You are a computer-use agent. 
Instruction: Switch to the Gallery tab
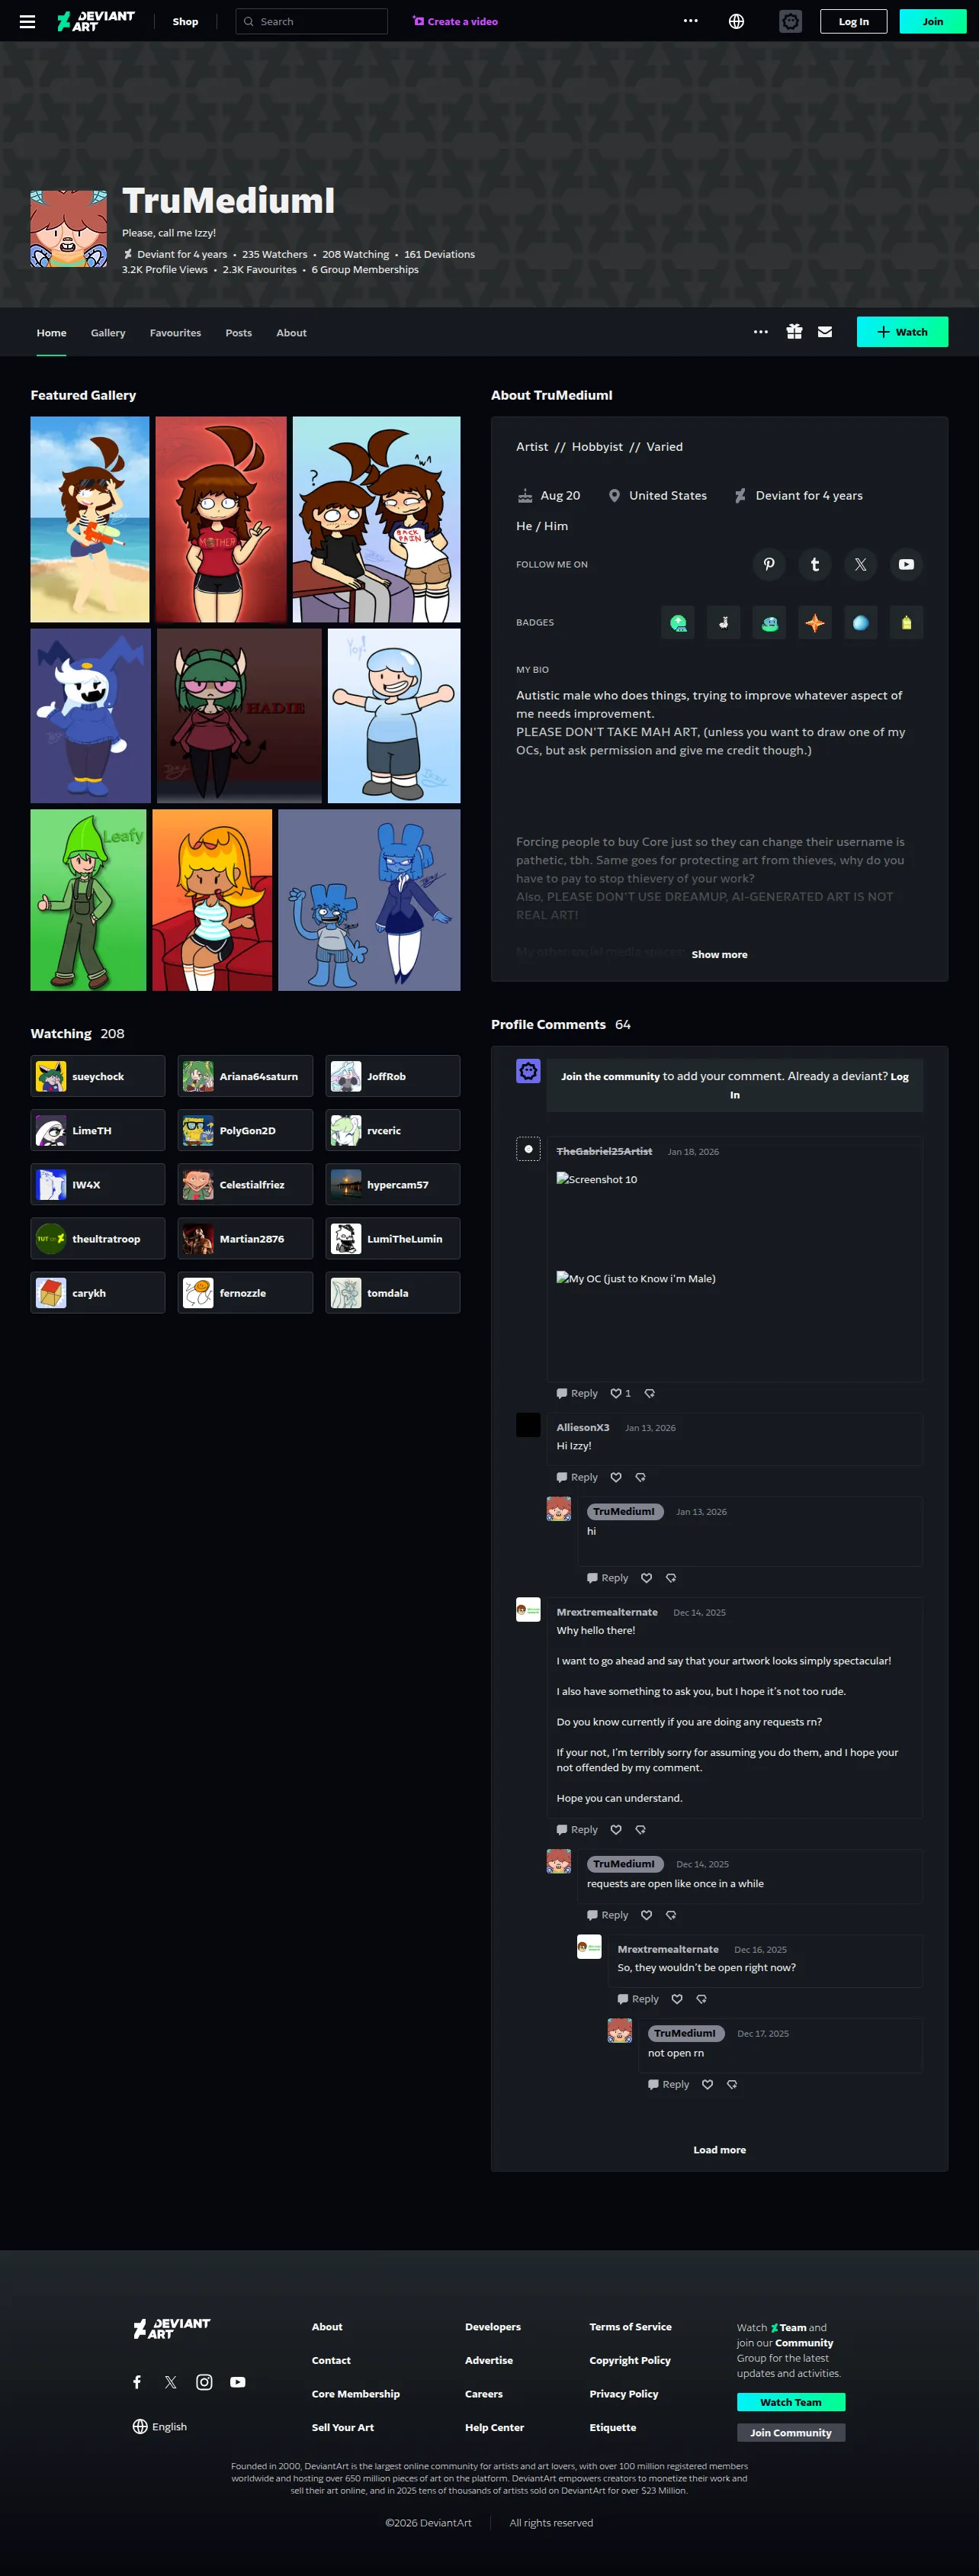[108, 333]
